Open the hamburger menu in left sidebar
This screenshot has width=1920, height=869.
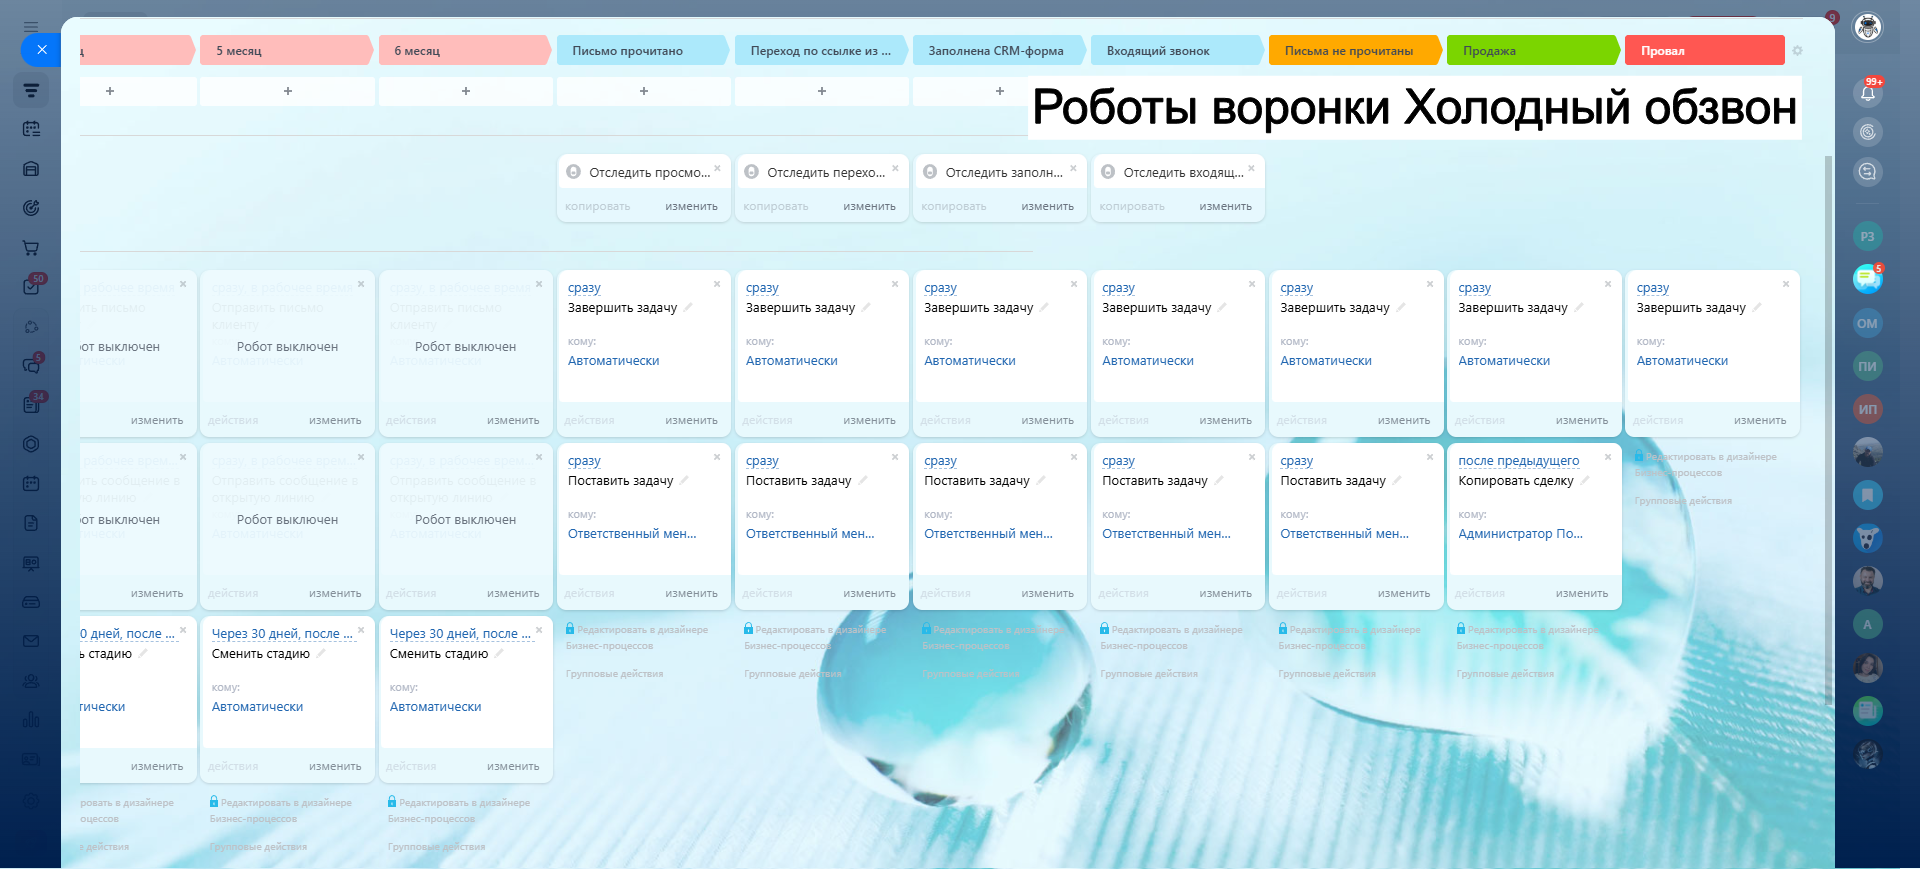pos(31,27)
